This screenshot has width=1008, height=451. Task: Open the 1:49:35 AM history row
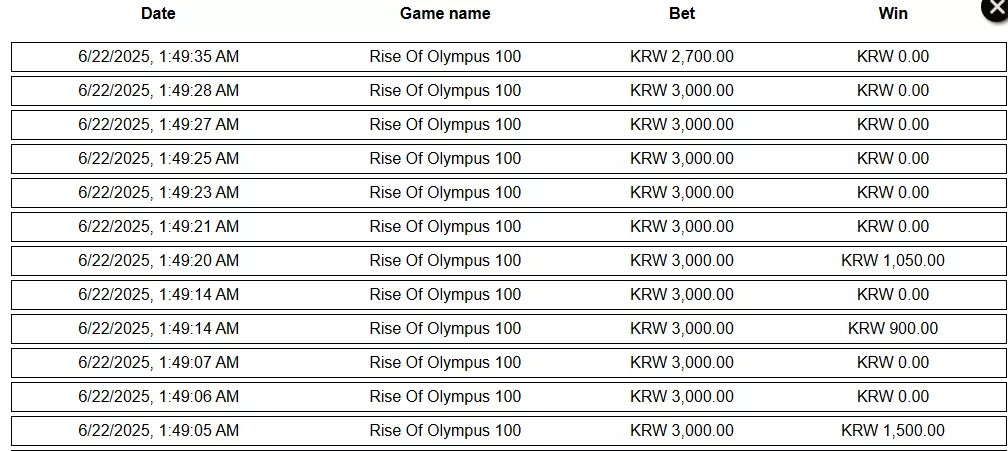pos(508,57)
